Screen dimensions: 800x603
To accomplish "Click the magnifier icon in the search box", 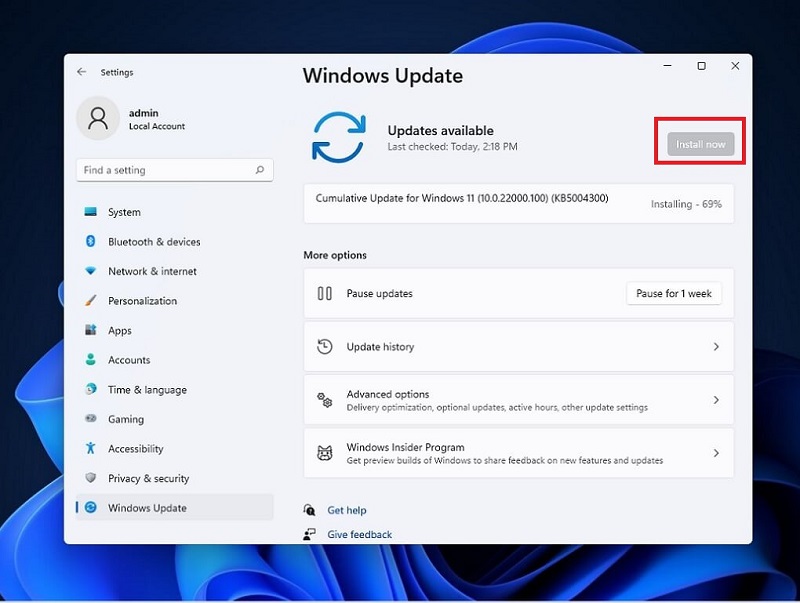I will 260,170.
